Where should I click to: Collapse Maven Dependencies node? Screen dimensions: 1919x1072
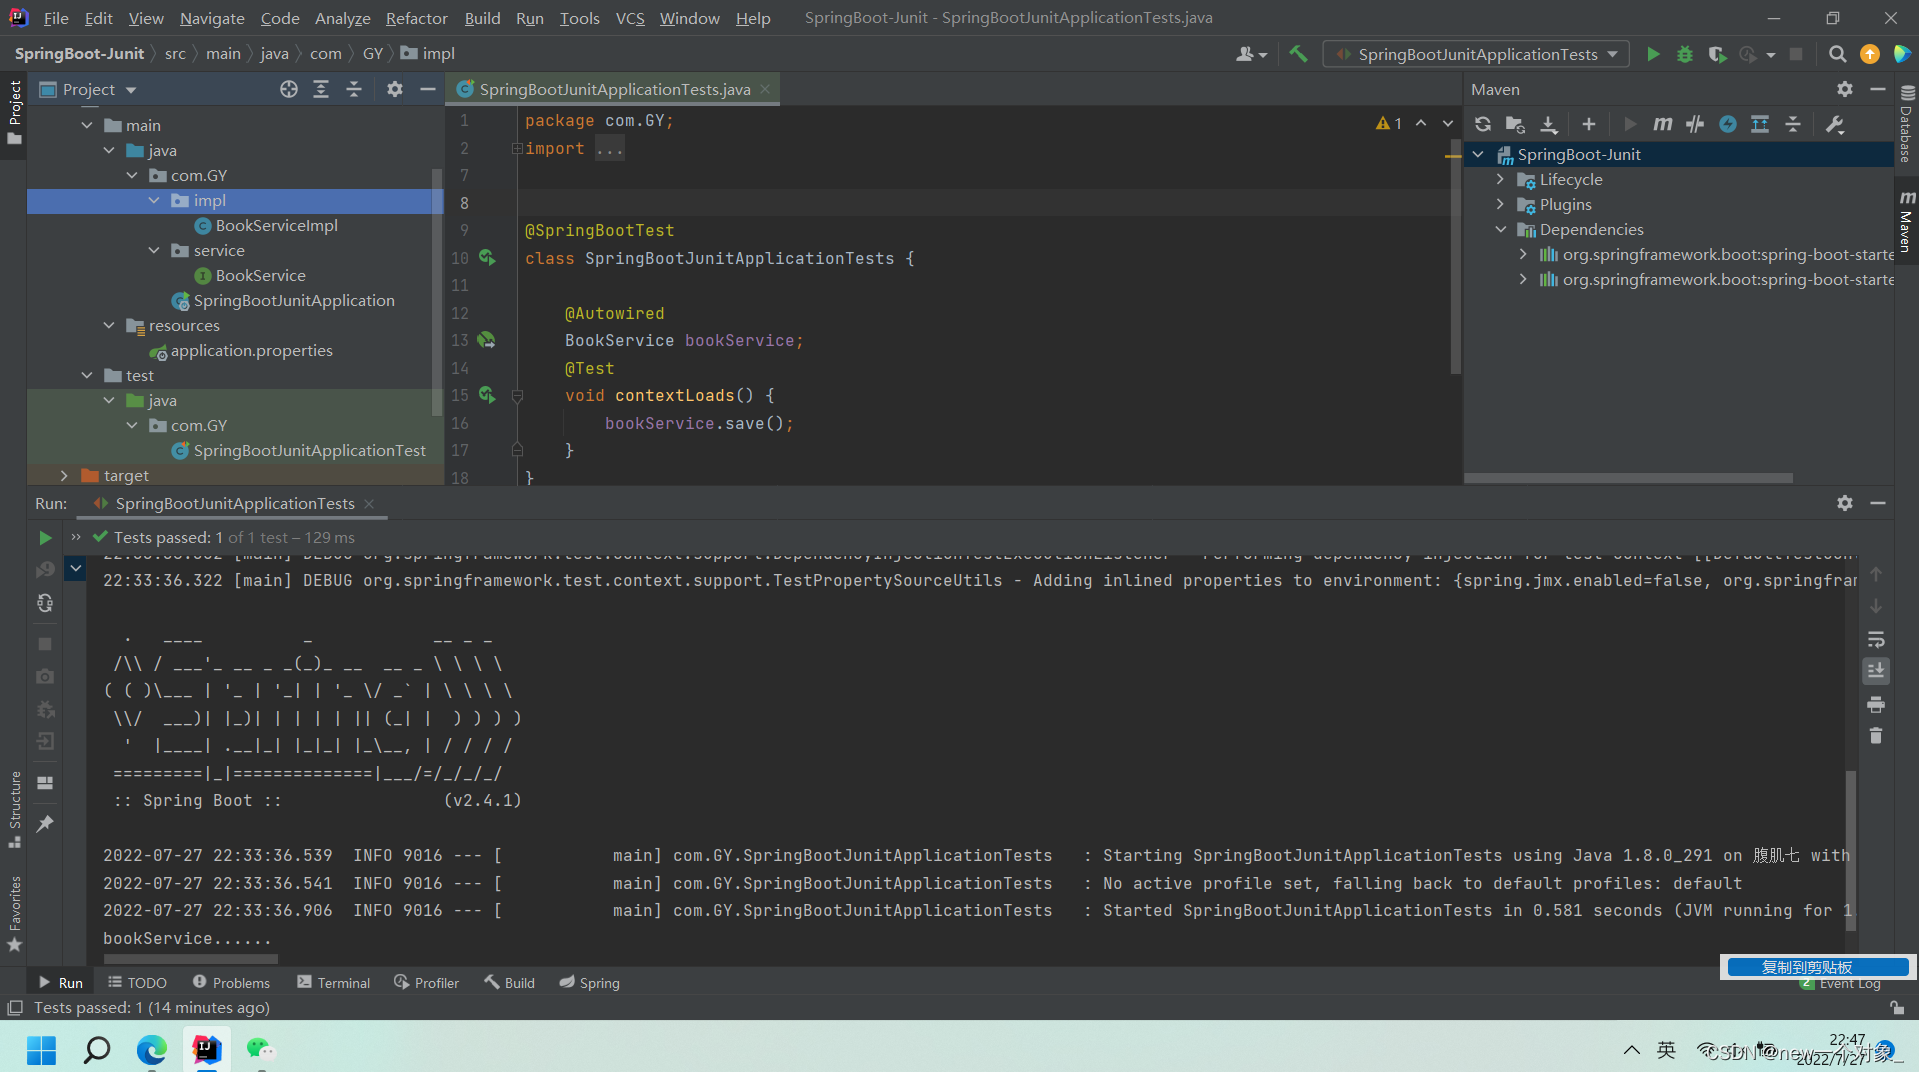[x=1500, y=229]
